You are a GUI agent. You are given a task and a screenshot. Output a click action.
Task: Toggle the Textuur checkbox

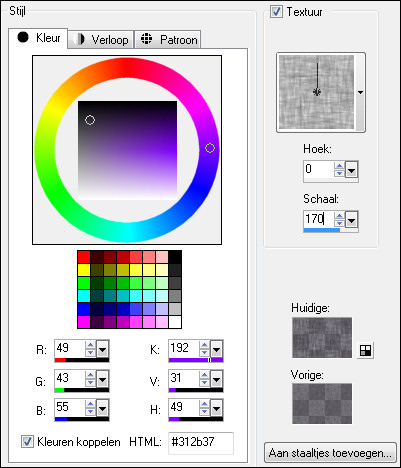(276, 12)
